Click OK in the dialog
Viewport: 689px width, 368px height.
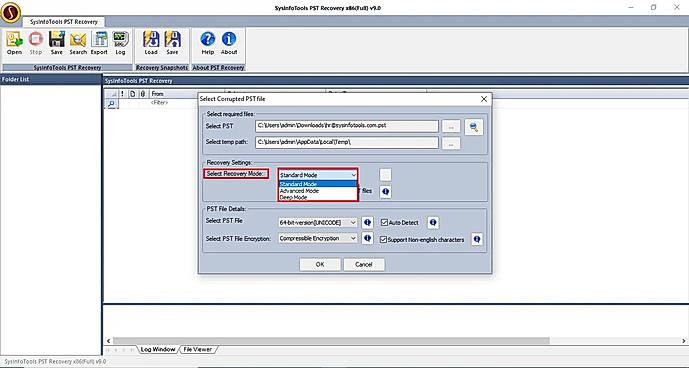tap(320, 264)
